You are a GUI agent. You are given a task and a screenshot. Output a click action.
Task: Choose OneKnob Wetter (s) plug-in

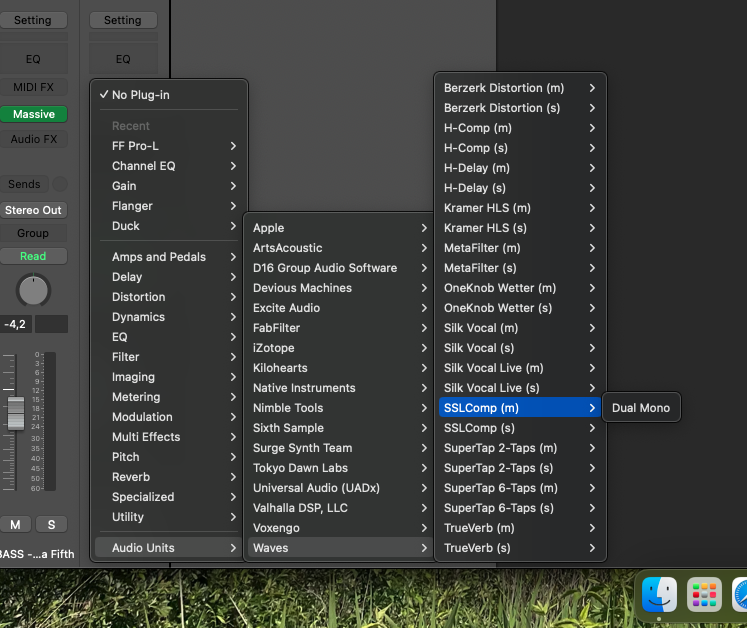pos(520,308)
